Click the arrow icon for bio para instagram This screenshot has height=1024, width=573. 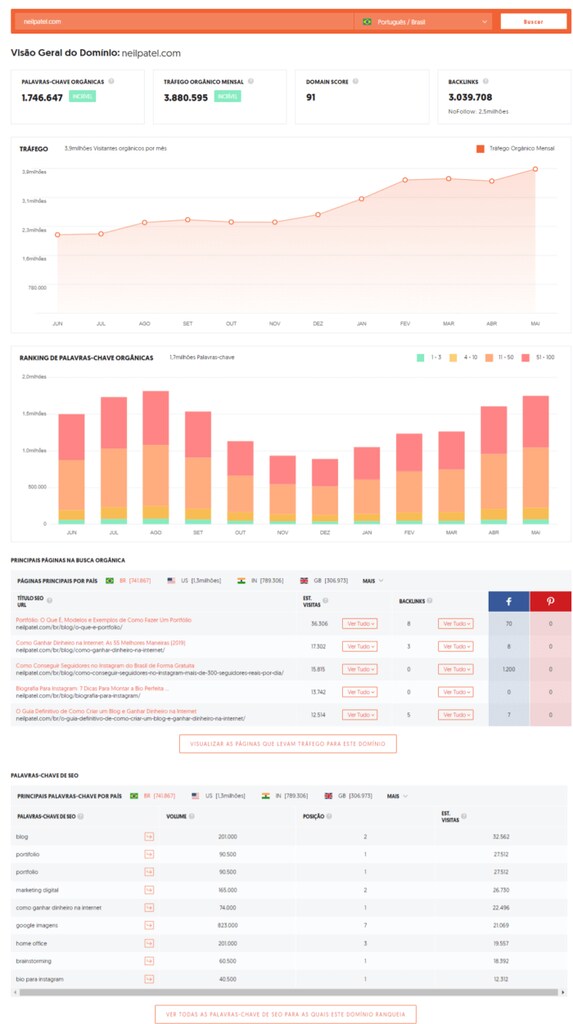149,979
